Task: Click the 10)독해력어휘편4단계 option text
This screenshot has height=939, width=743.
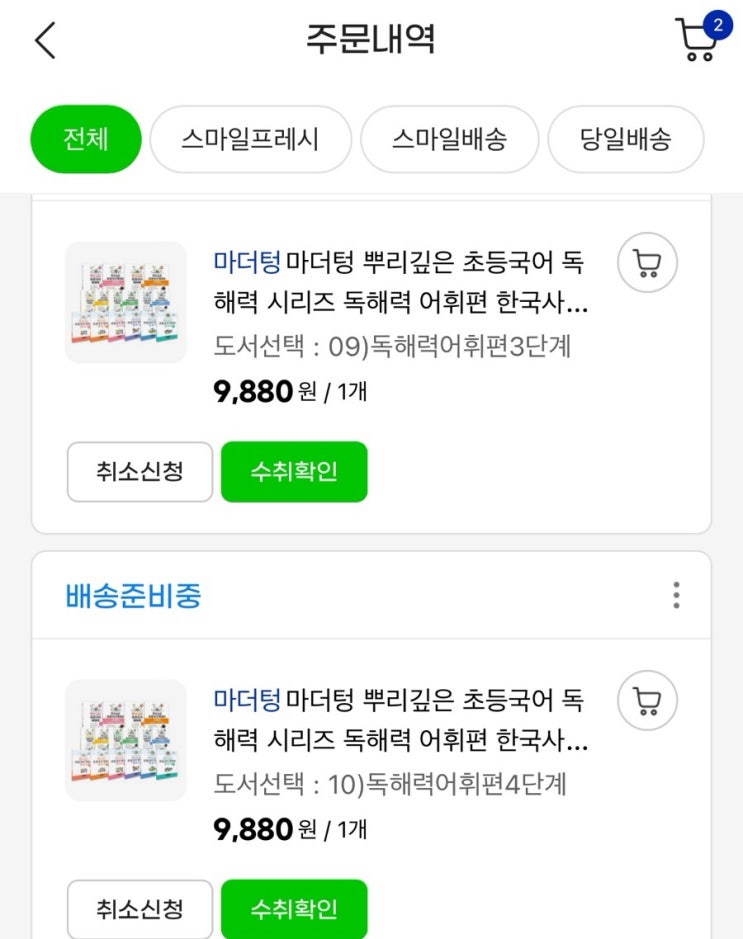Action: (x=390, y=784)
